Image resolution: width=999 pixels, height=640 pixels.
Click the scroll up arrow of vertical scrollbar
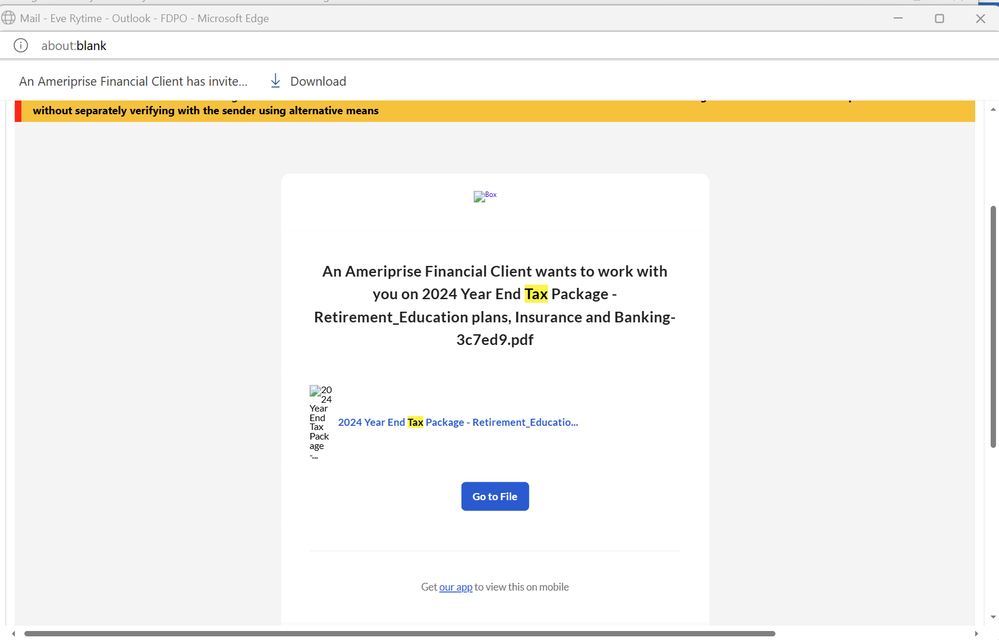(993, 110)
